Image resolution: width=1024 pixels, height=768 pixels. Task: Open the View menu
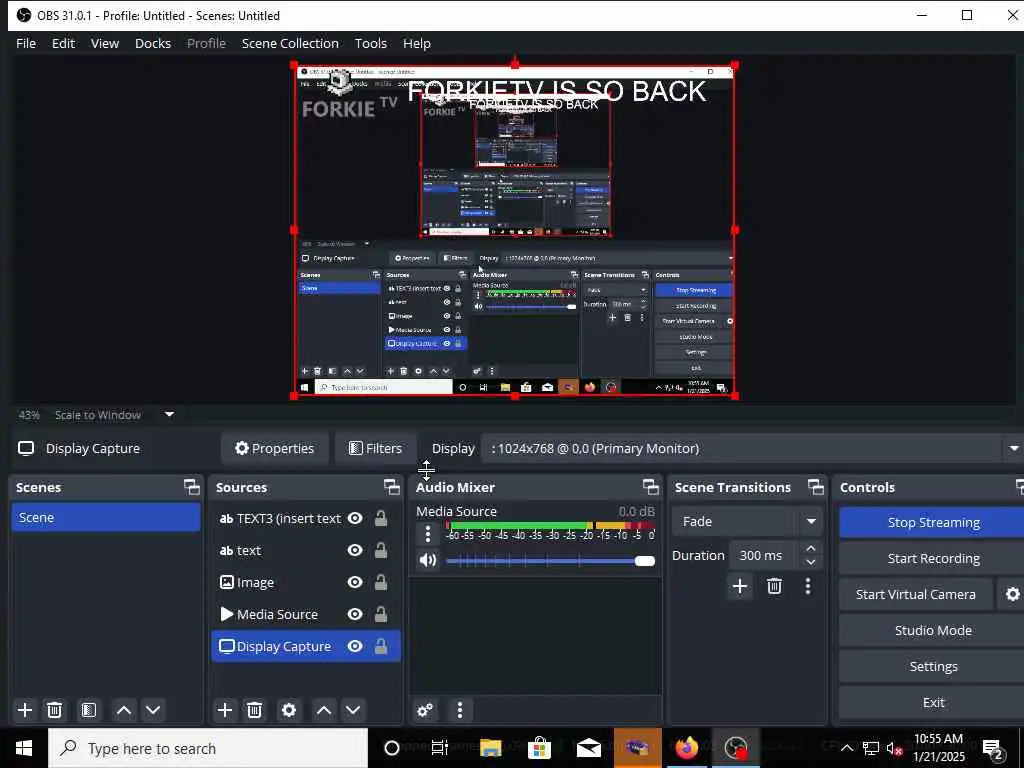(x=104, y=43)
